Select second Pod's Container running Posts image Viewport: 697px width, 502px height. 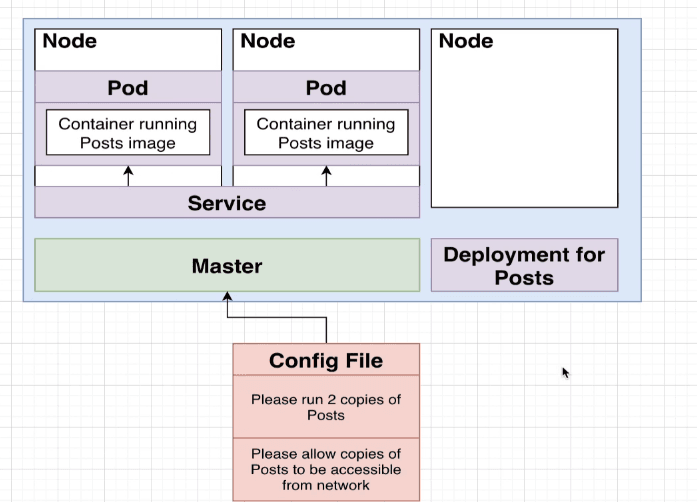point(326,133)
